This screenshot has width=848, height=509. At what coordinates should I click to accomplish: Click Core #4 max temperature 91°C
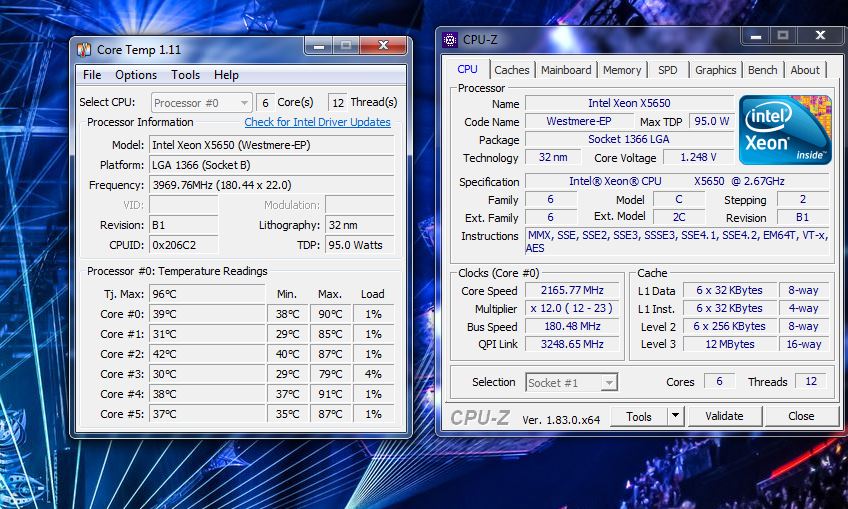click(x=330, y=394)
